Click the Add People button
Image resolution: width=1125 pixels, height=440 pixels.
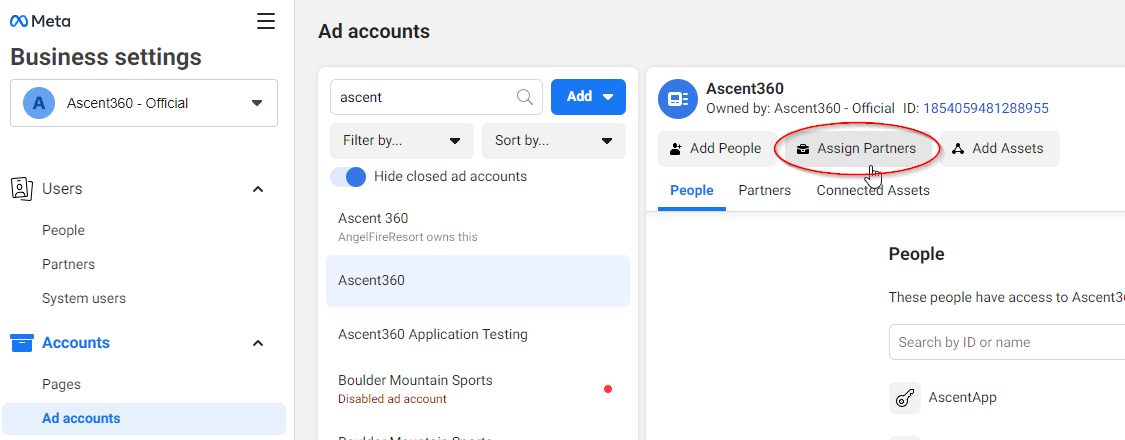pos(715,149)
